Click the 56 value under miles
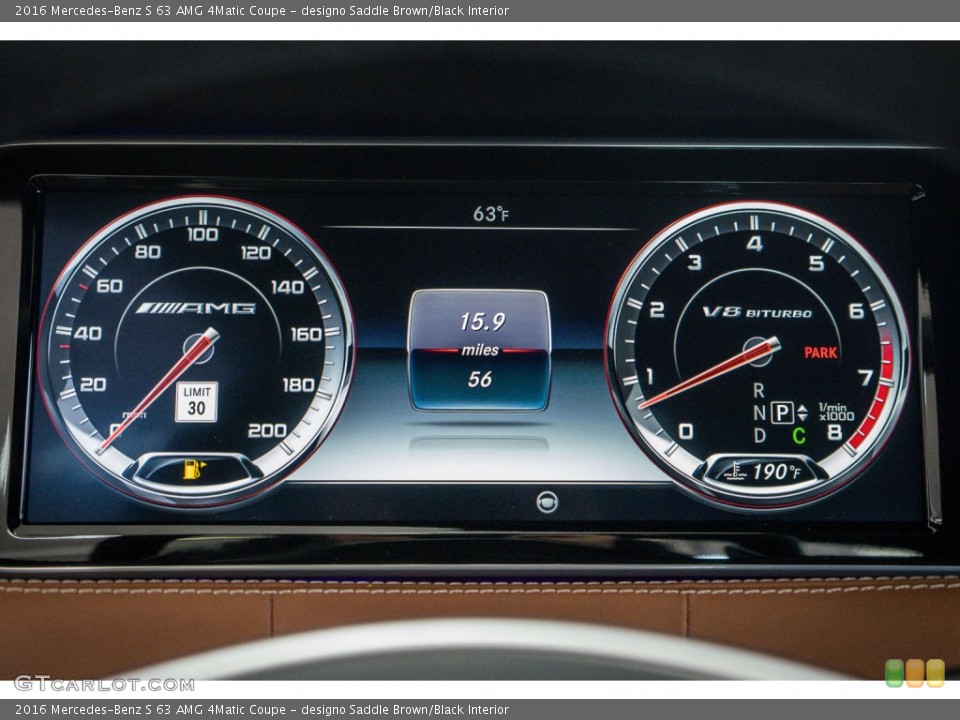Image resolution: width=960 pixels, height=720 pixels. click(x=480, y=380)
